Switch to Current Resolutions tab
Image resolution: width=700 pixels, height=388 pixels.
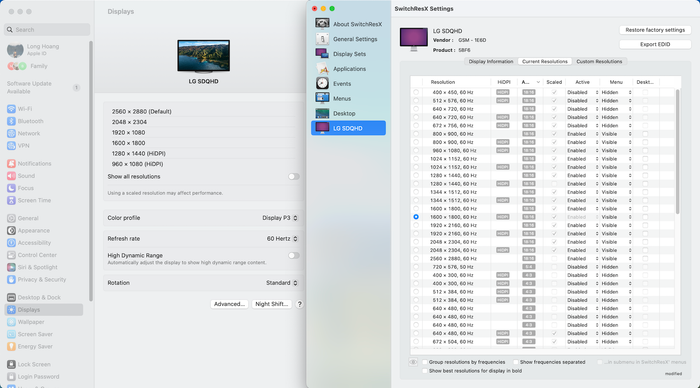point(545,62)
